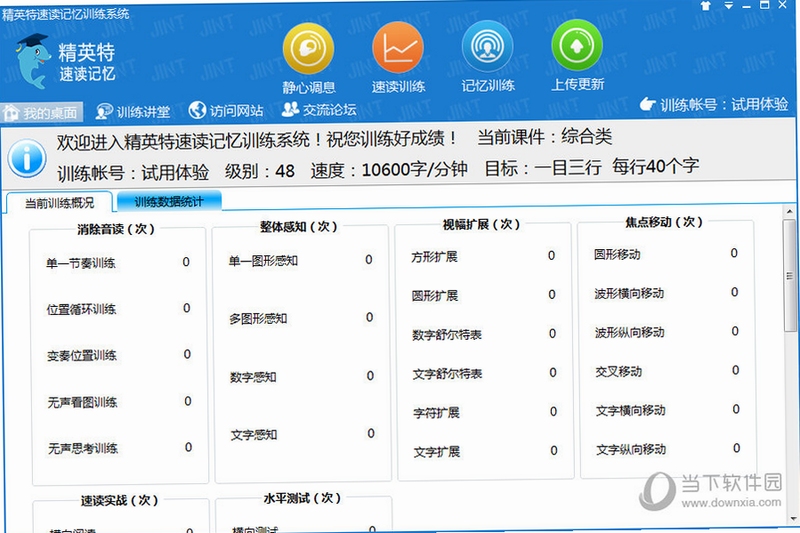The image size is (800, 533).
Task: Open 记忆训练 blue round icon
Action: pyautogui.click(x=487, y=46)
